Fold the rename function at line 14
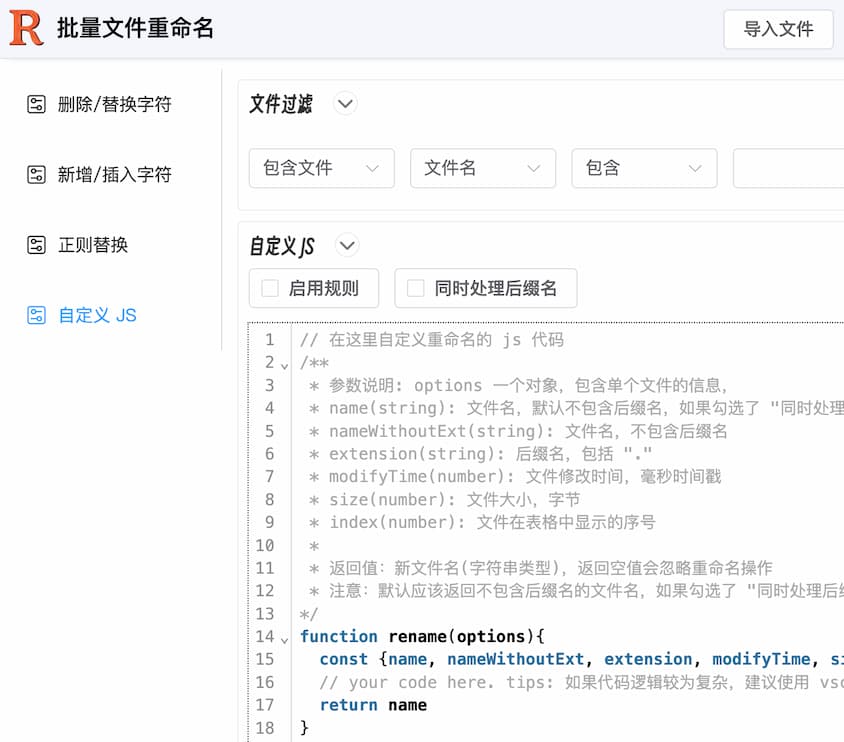 [x=284, y=638]
